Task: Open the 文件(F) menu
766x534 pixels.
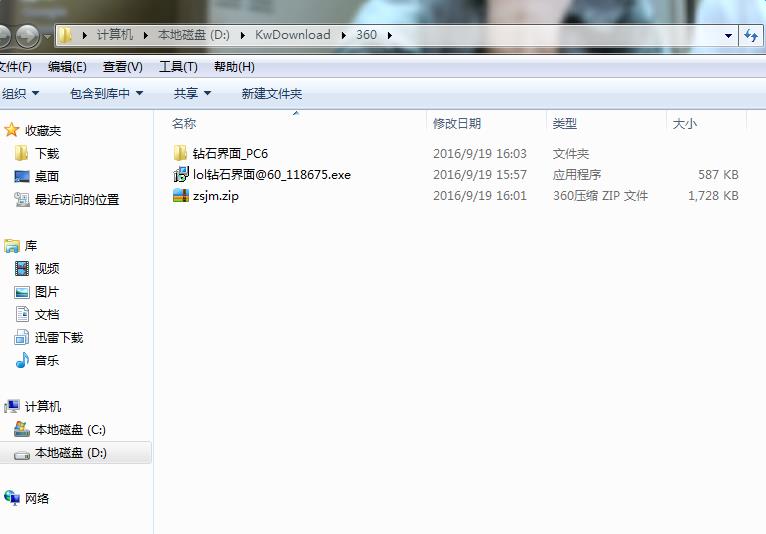Action: 15,67
